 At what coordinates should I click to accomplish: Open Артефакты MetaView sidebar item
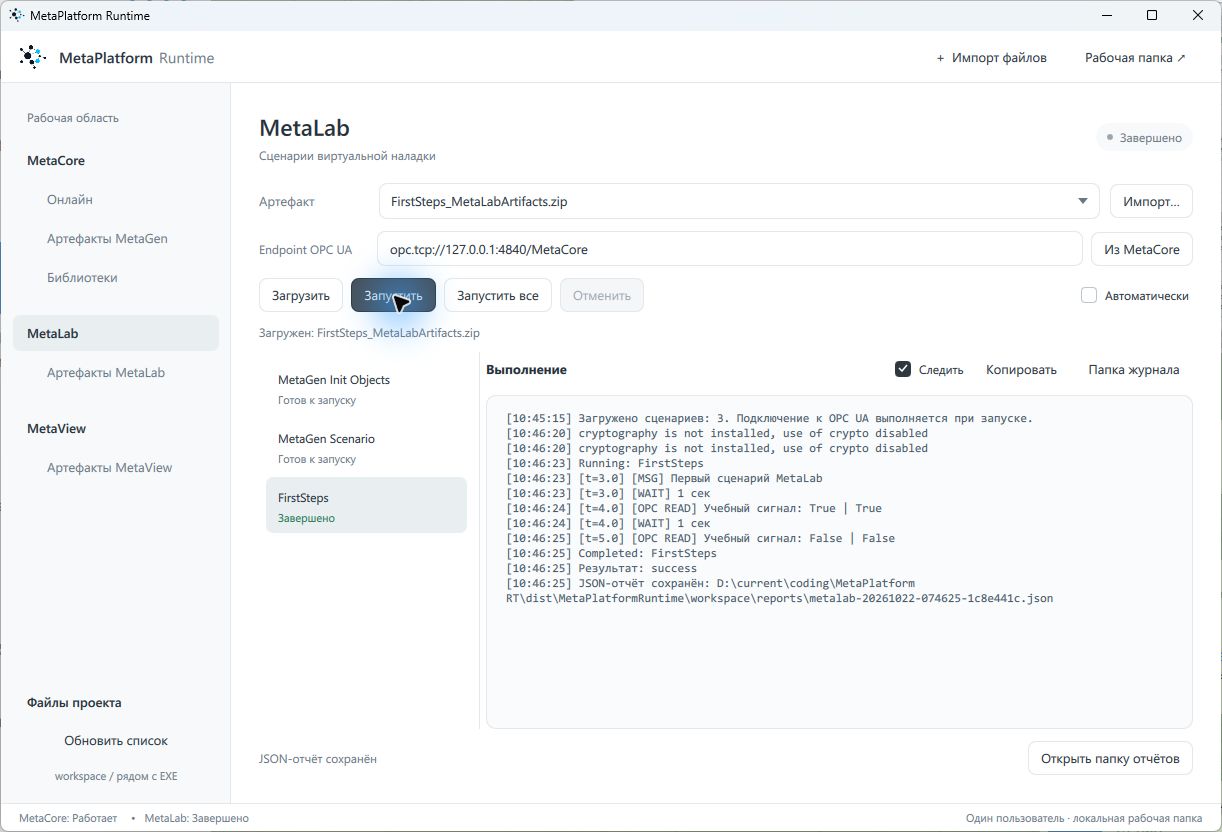coord(110,467)
